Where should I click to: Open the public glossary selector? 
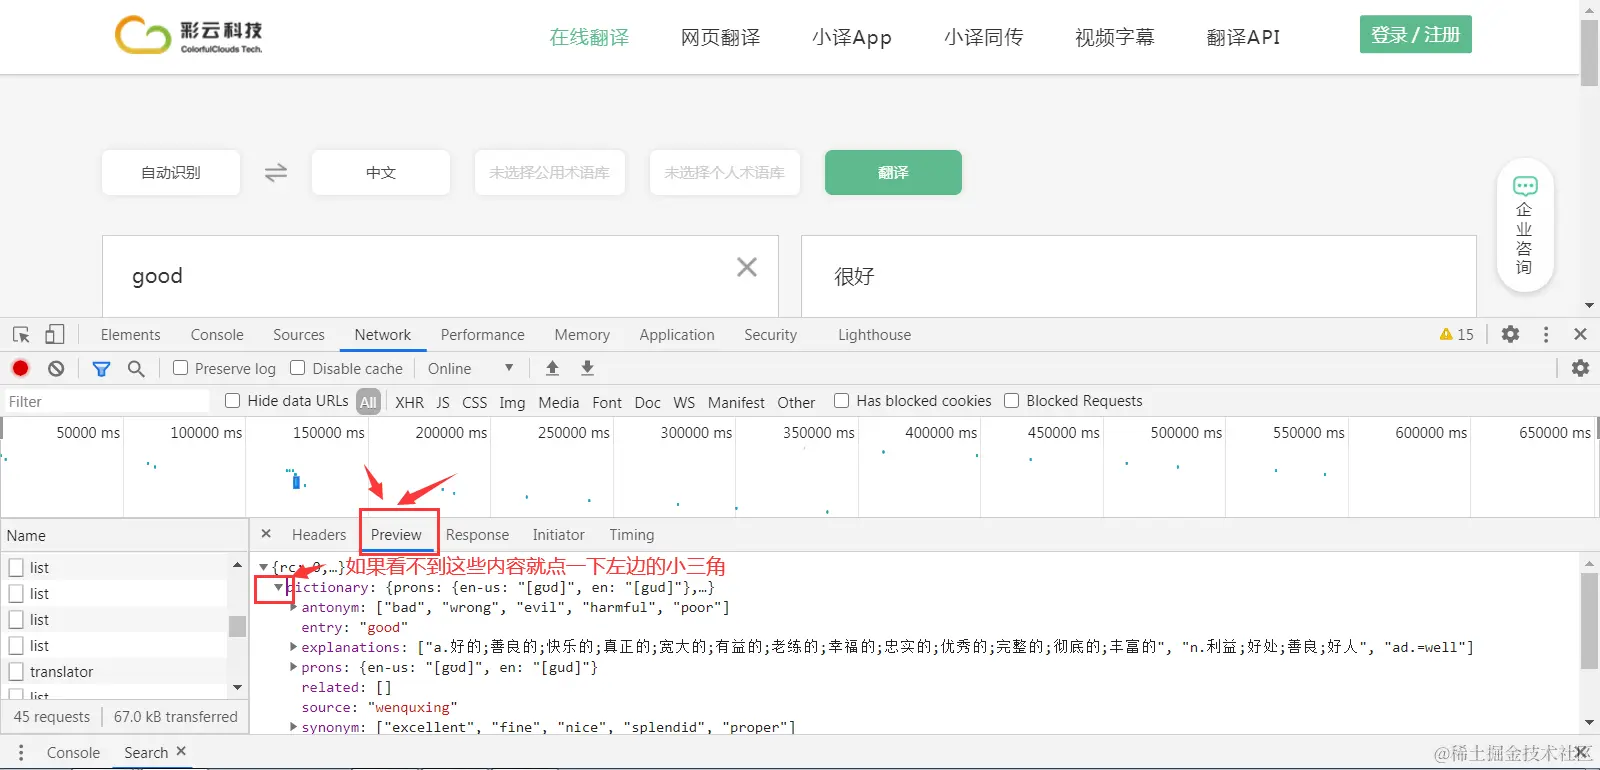550,173
